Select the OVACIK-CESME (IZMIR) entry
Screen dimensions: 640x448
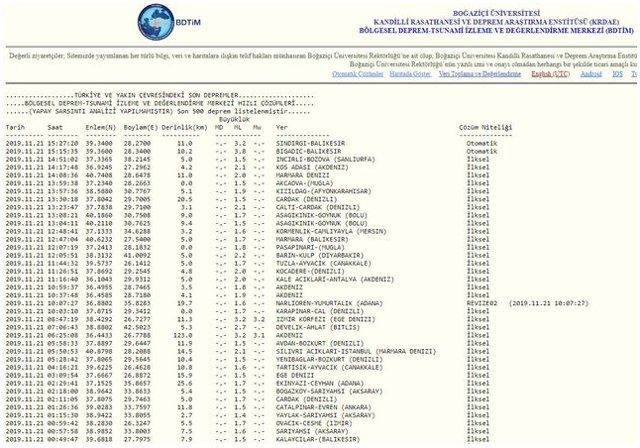pyautogui.click(x=314, y=423)
